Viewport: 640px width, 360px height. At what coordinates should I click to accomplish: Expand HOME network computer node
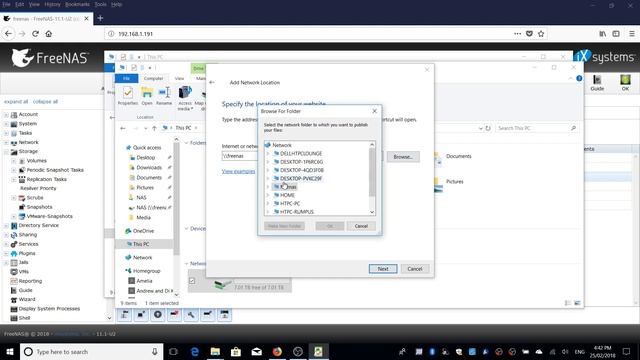coord(268,195)
